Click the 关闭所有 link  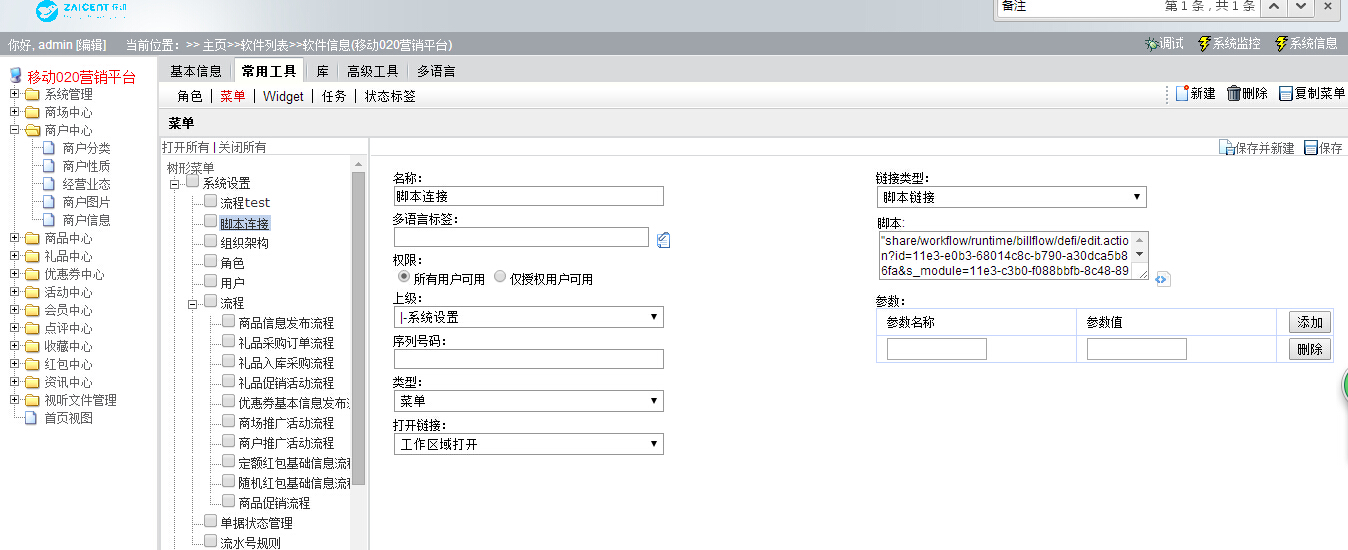243,147
